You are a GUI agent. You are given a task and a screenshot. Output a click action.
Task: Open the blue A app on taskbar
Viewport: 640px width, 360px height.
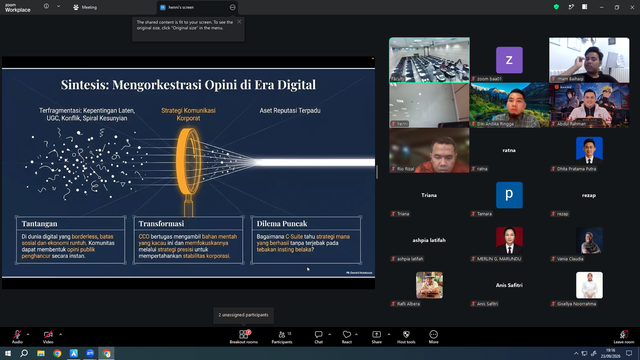click(x=73, y=353)
